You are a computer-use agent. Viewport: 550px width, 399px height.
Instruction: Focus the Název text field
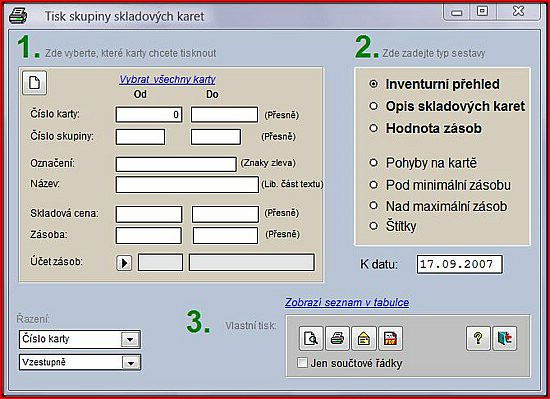187,184
